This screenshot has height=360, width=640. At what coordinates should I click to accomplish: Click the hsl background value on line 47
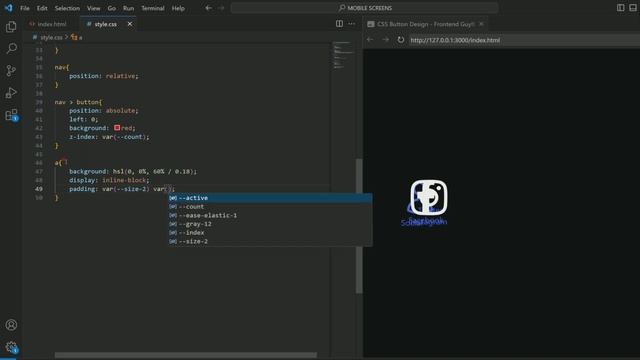pos(155,171)
